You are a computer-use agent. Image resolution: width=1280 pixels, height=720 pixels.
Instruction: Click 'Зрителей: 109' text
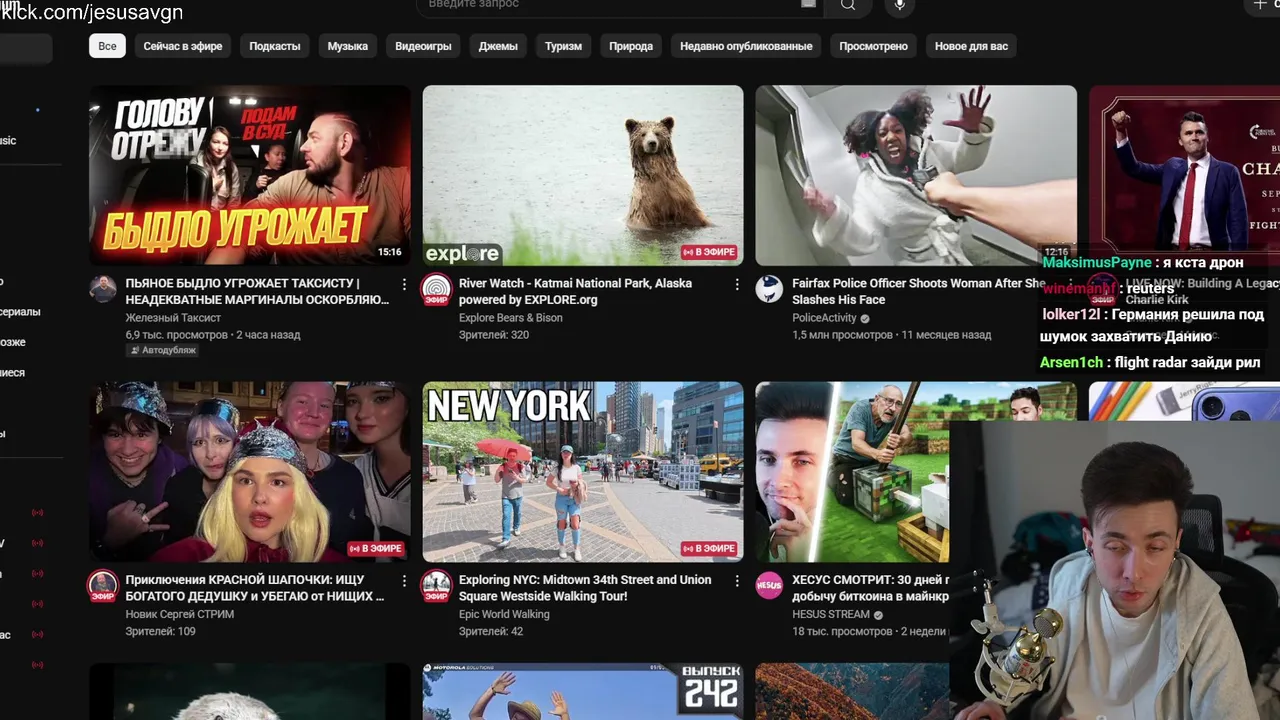click(161, 631)
